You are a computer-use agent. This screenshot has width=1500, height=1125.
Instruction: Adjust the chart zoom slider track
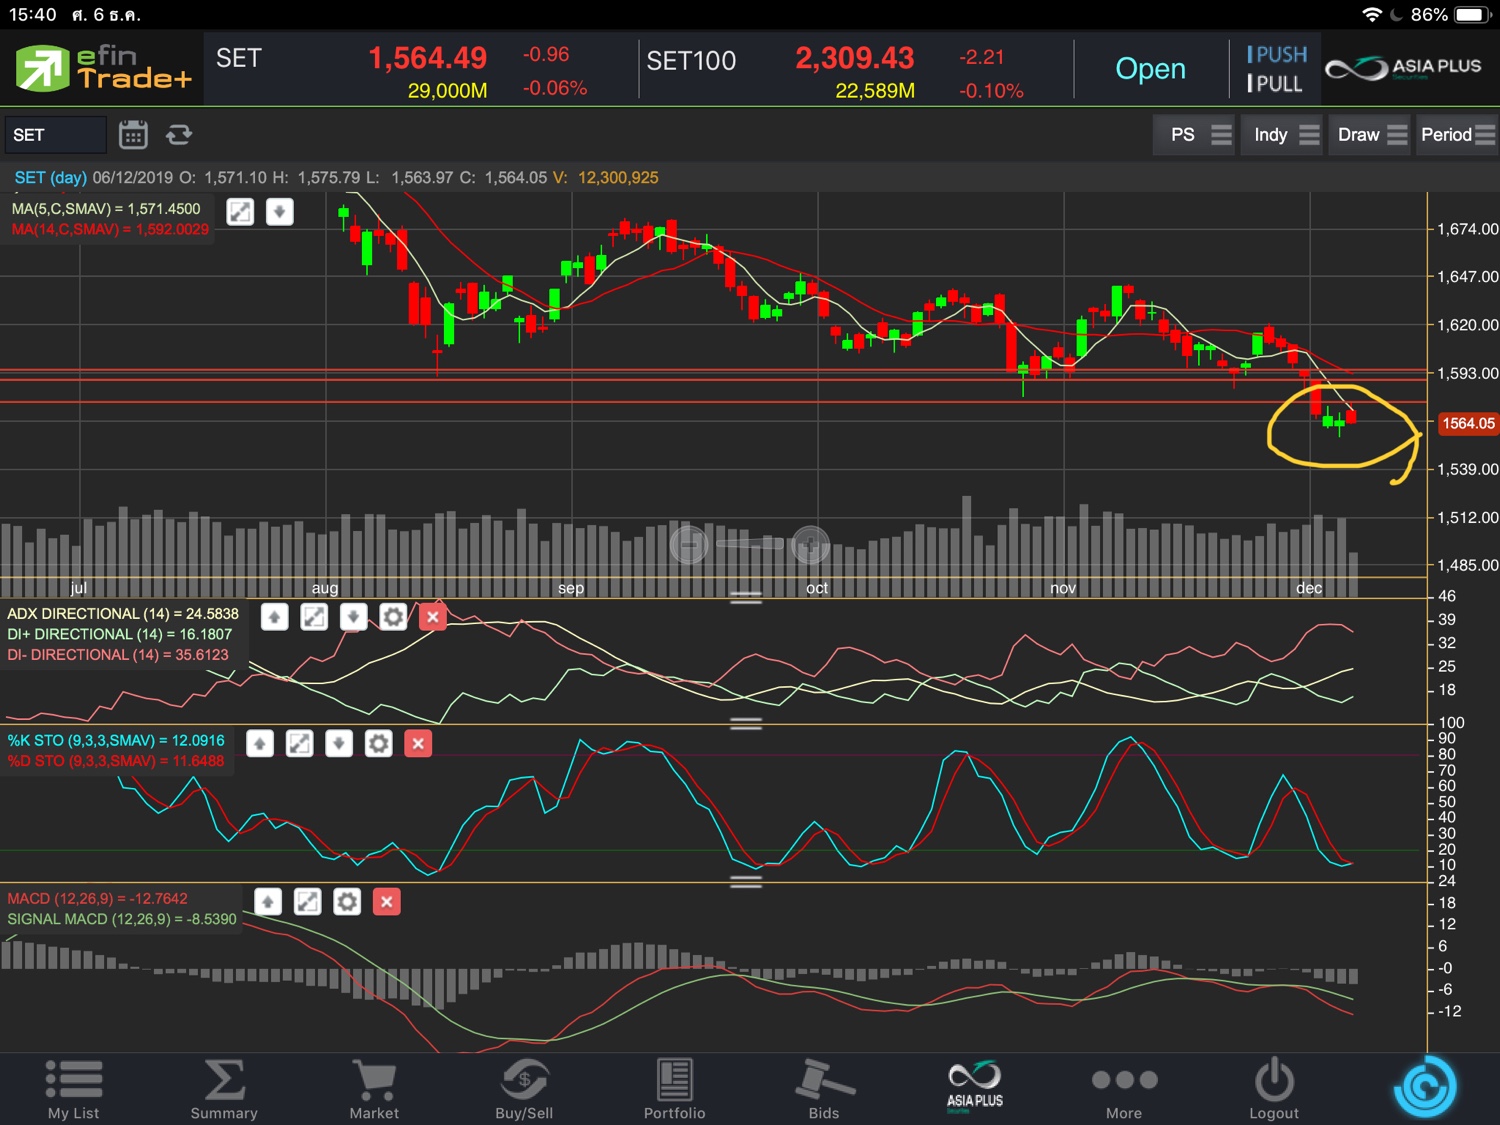tap(750, 543)
